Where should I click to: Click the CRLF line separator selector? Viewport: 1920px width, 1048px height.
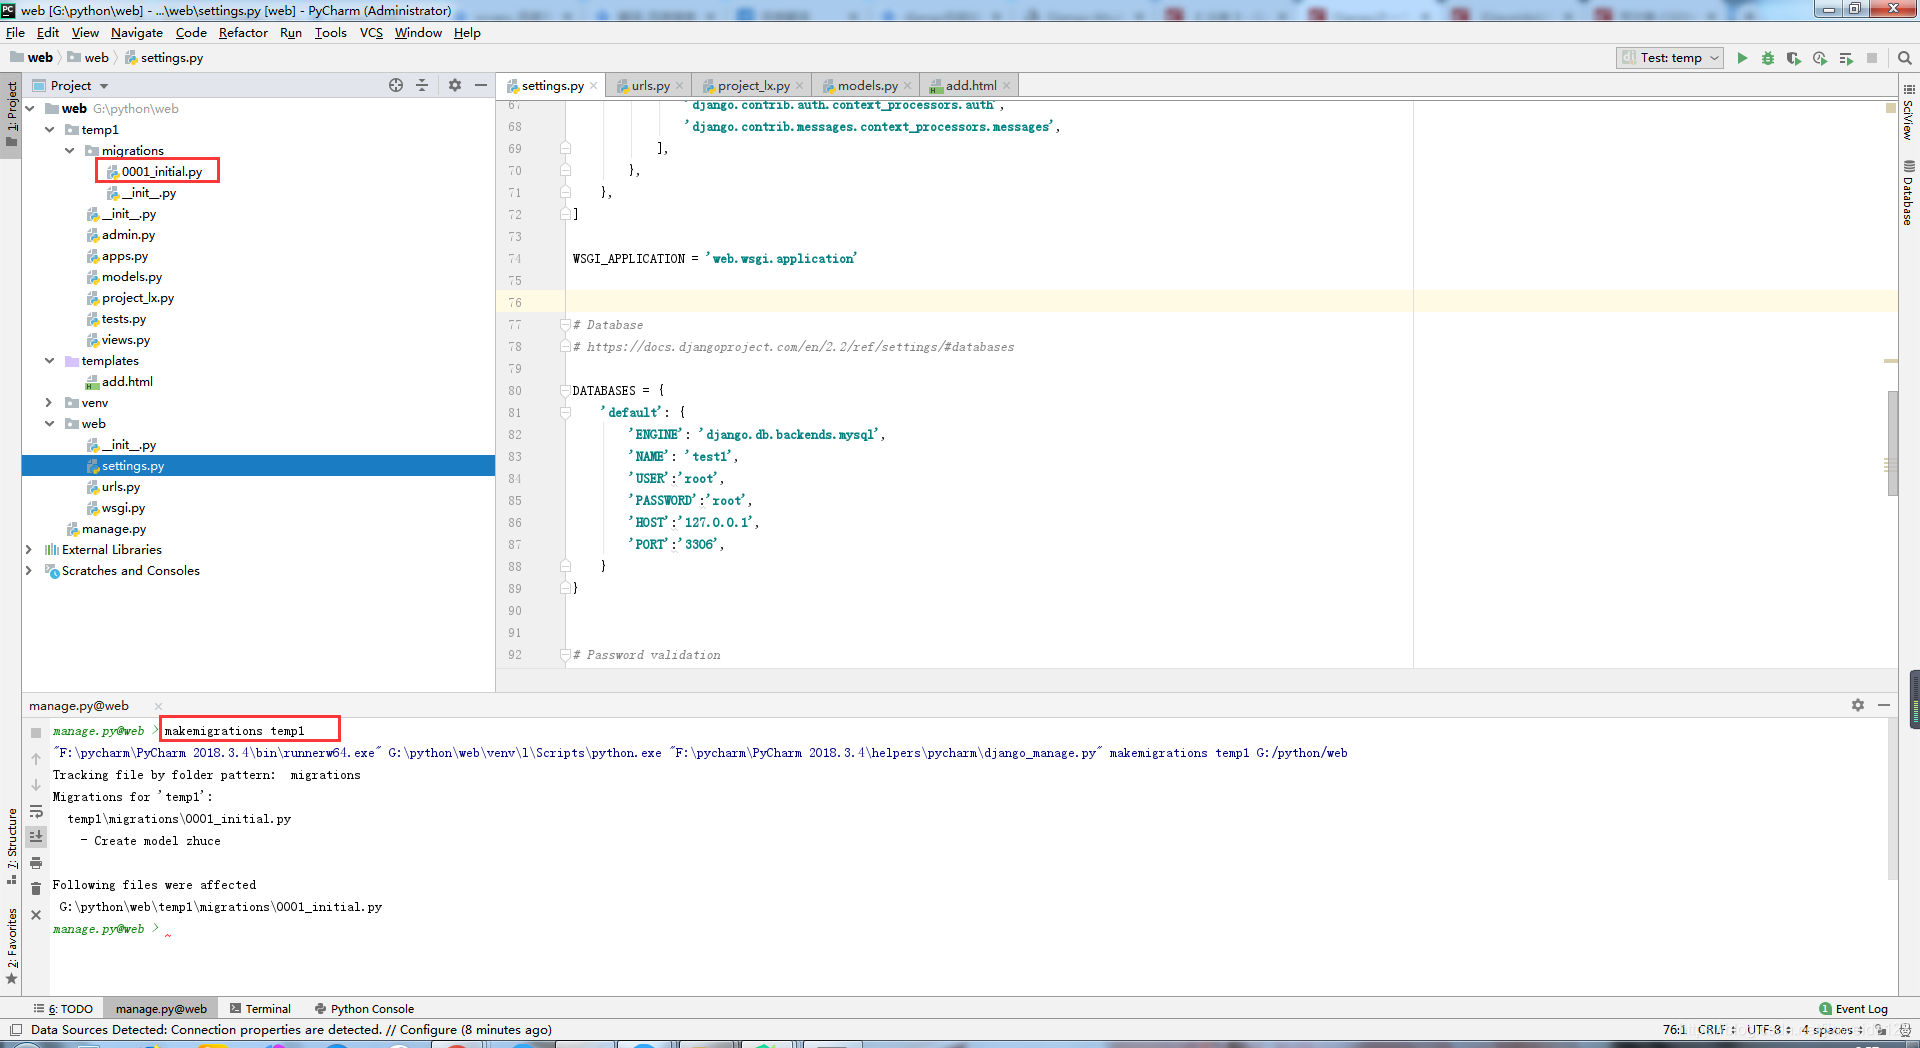pyautogui.click(x=1716, y=1029)
